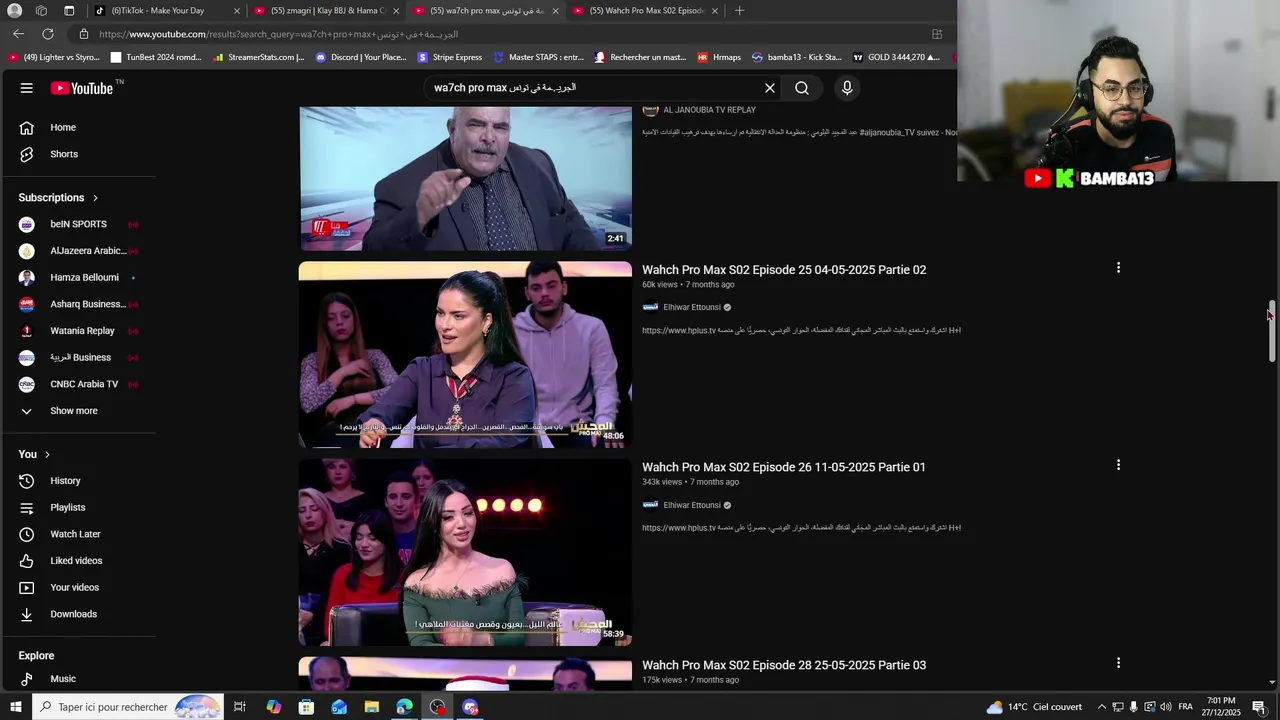This screenshot has height=720, width=1280.
Task: Open Stripe Express bookmark
Action: [450, 57]
